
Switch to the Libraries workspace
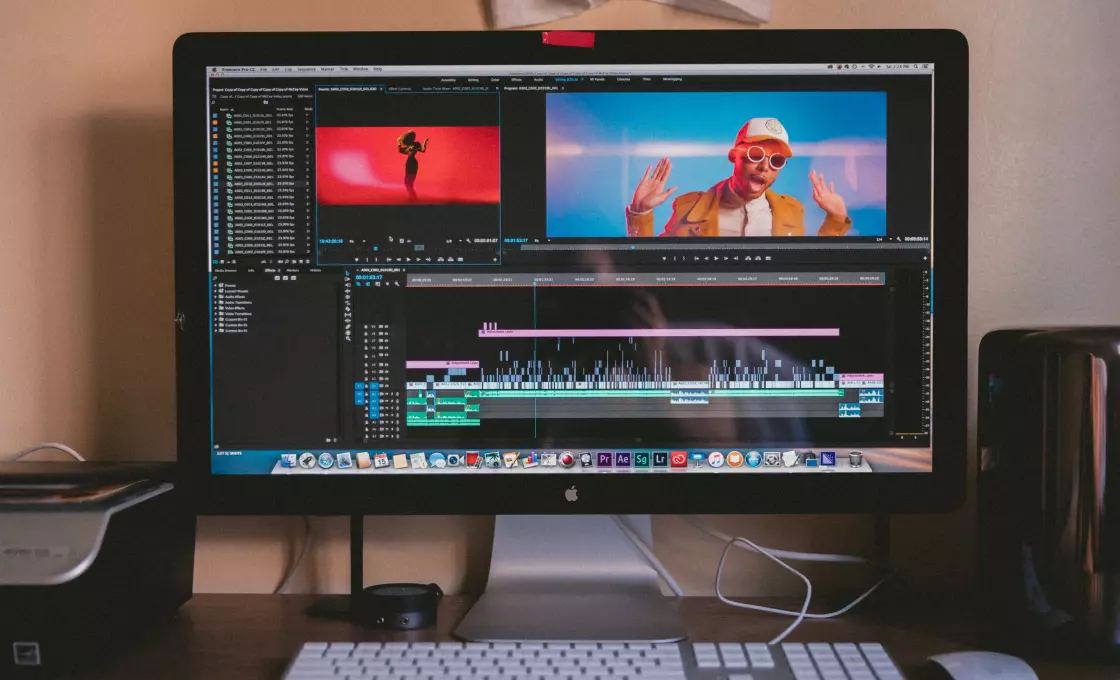pyautogui.click(x=623, y=79)
